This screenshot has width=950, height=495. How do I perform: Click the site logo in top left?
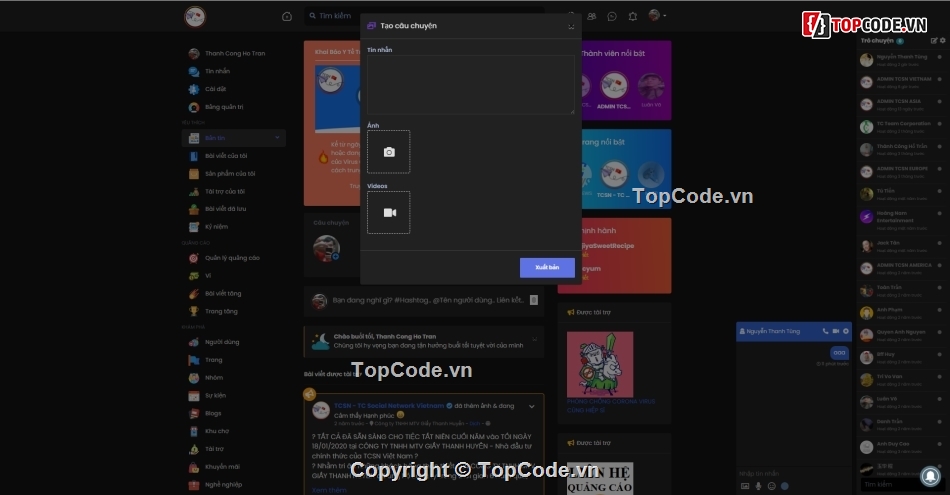point(195,16)
